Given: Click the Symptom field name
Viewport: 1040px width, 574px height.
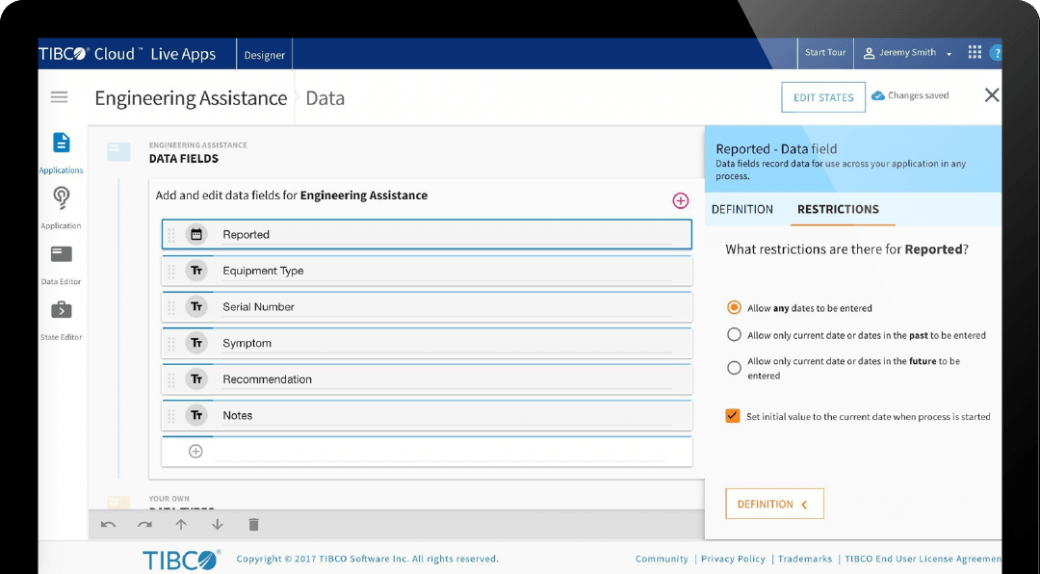Looking at the screenshot, I should [x=446, y=343].
